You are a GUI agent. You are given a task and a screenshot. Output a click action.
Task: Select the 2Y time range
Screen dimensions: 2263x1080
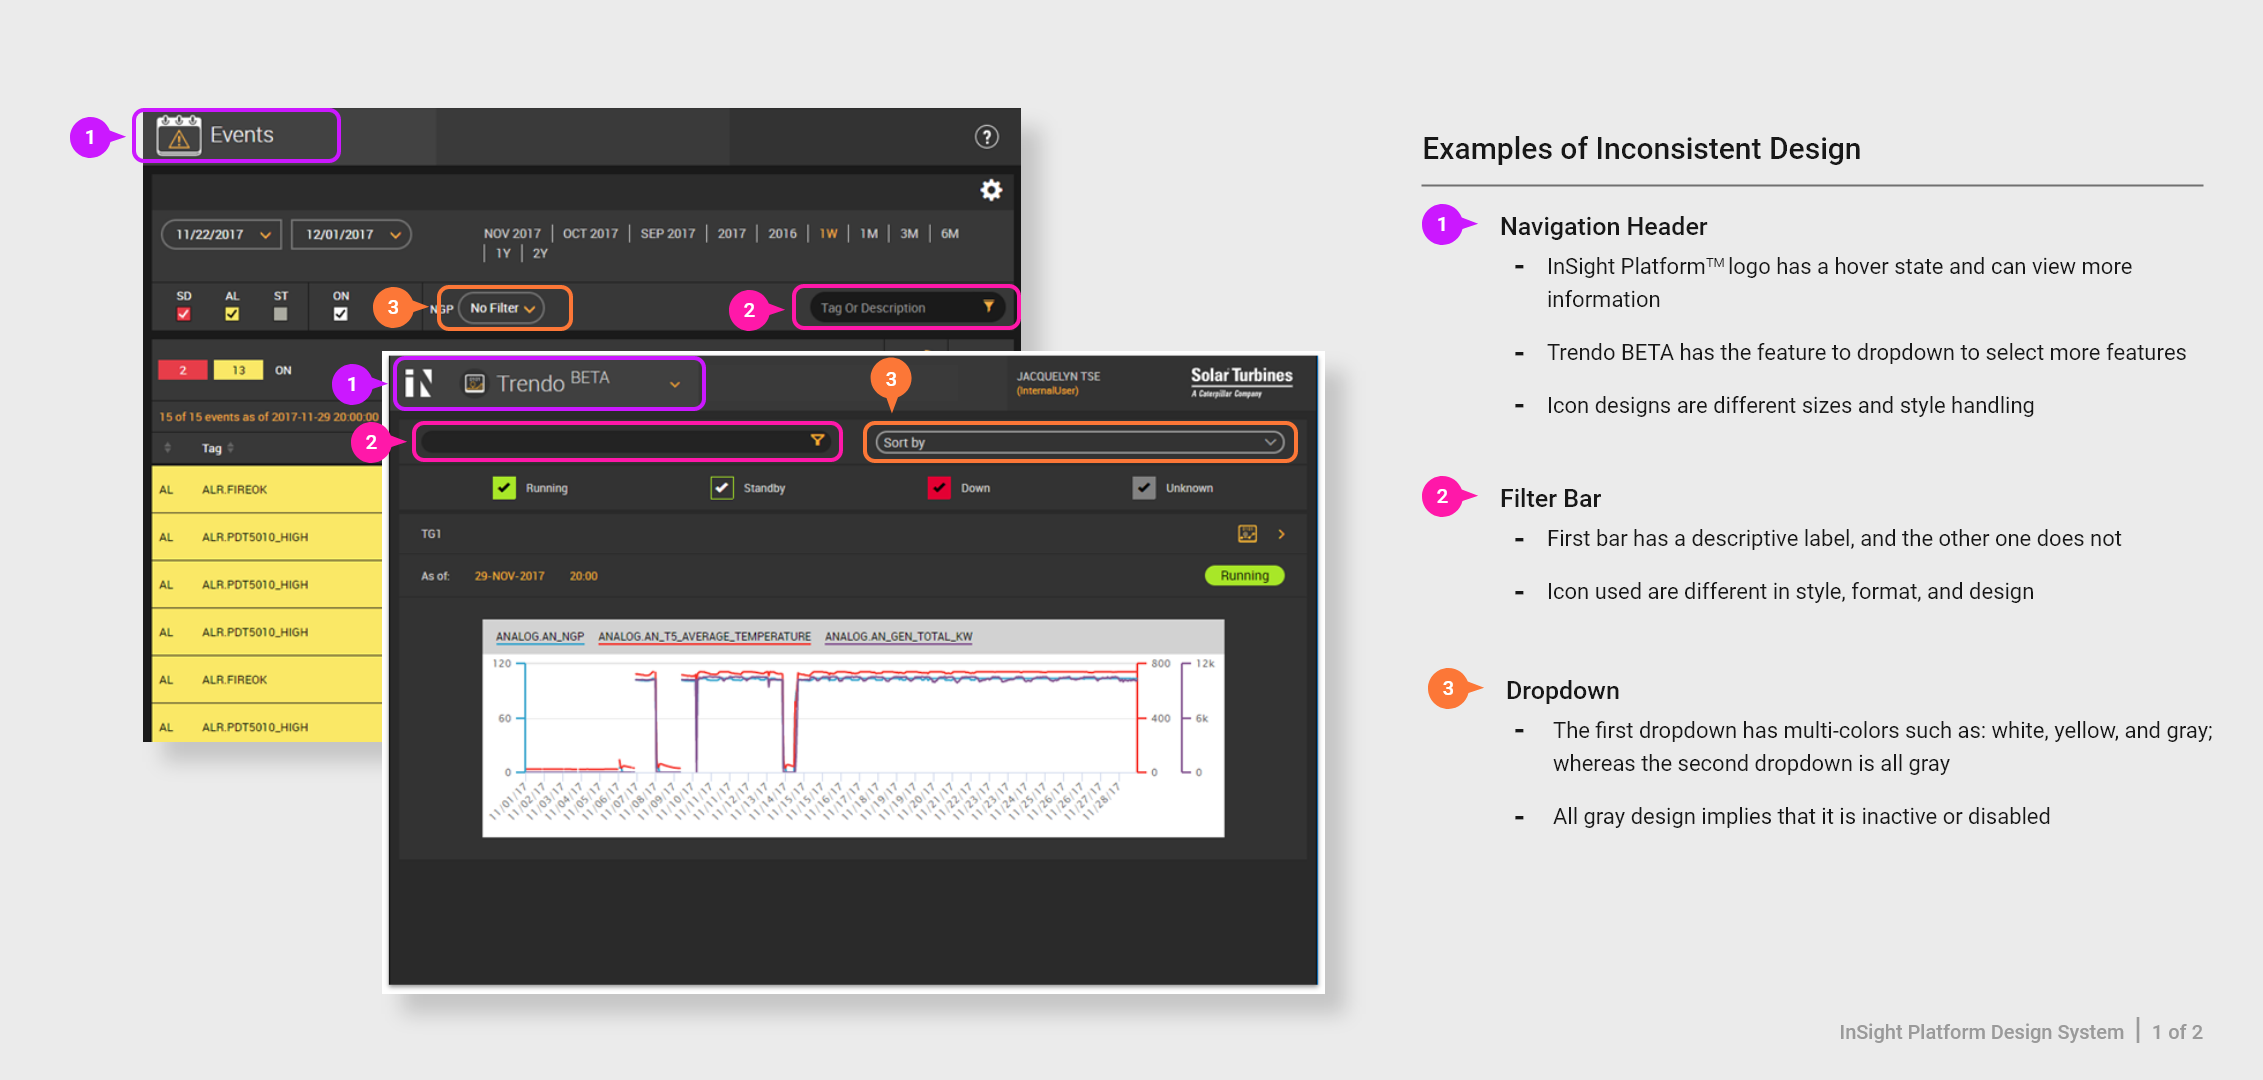coord(540,253)
